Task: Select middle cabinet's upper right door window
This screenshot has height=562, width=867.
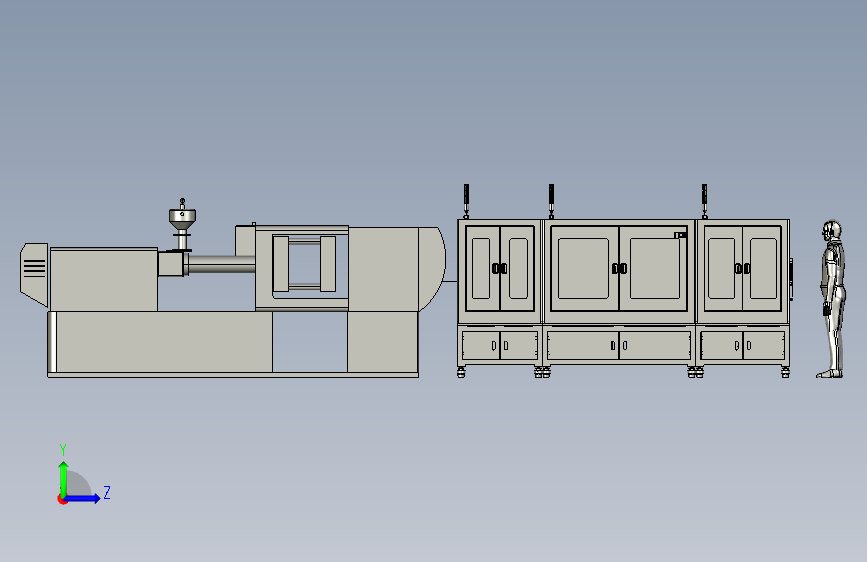Action: pos(655,268)
